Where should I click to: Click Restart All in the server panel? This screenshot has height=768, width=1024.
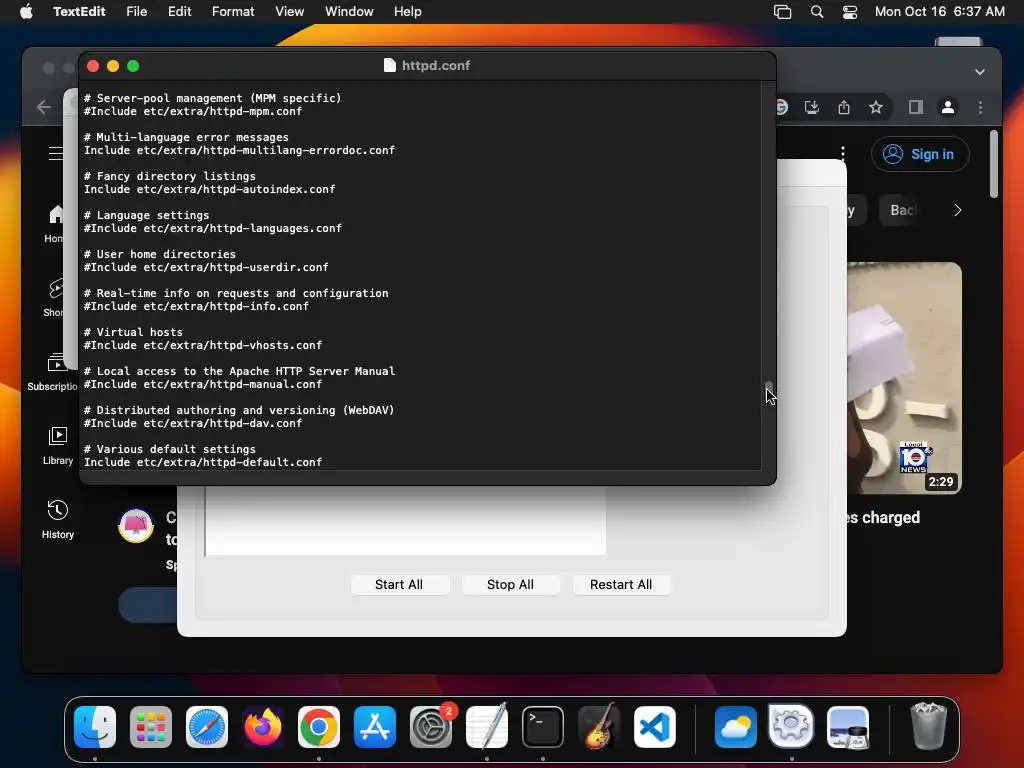621,584
